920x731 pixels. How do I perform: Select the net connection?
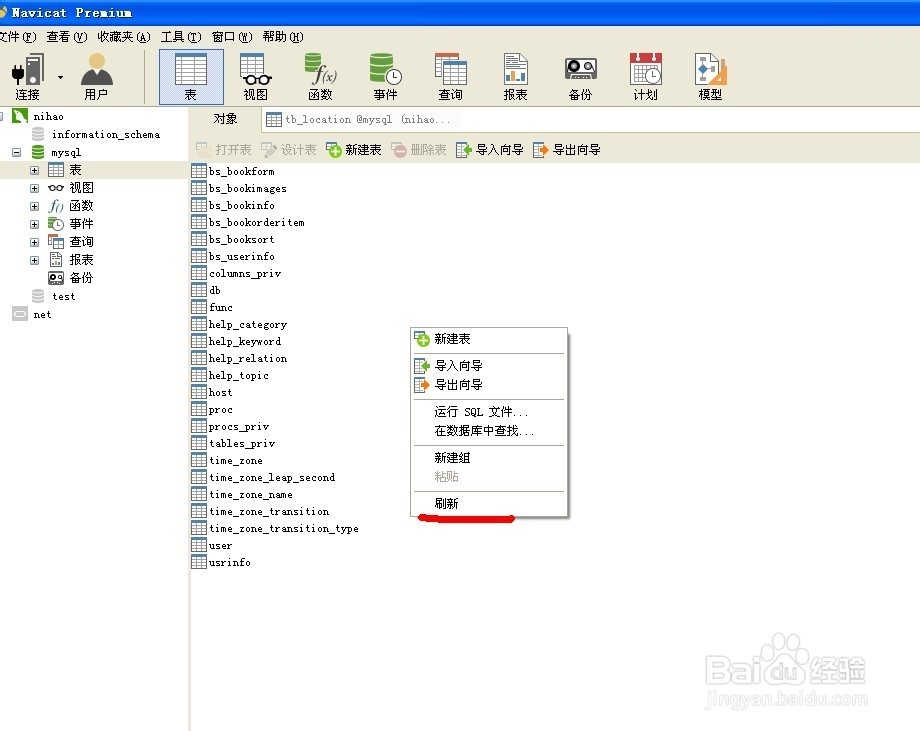(x=42, y=314)
